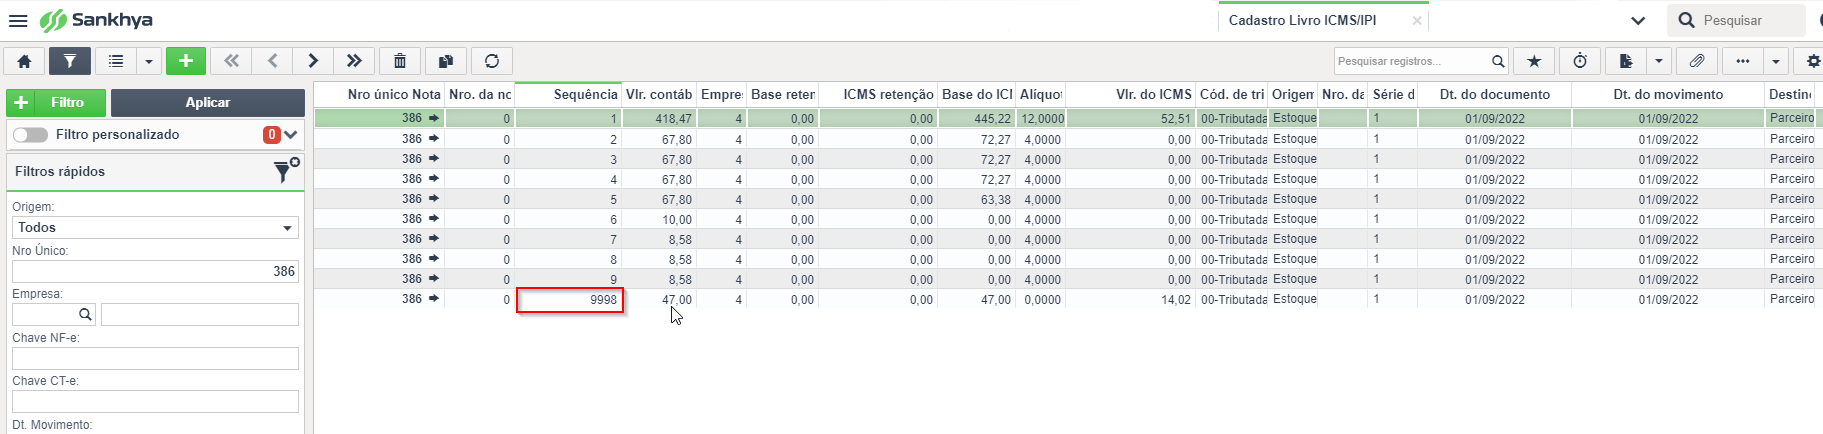Sort by Vlr. do ICMS column header
Viewport: 1823px width, 434px height.
point(1130,94)
